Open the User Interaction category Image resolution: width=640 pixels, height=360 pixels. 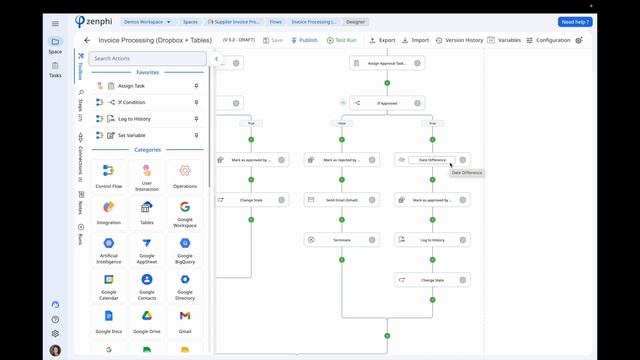[x=147, y=176]
